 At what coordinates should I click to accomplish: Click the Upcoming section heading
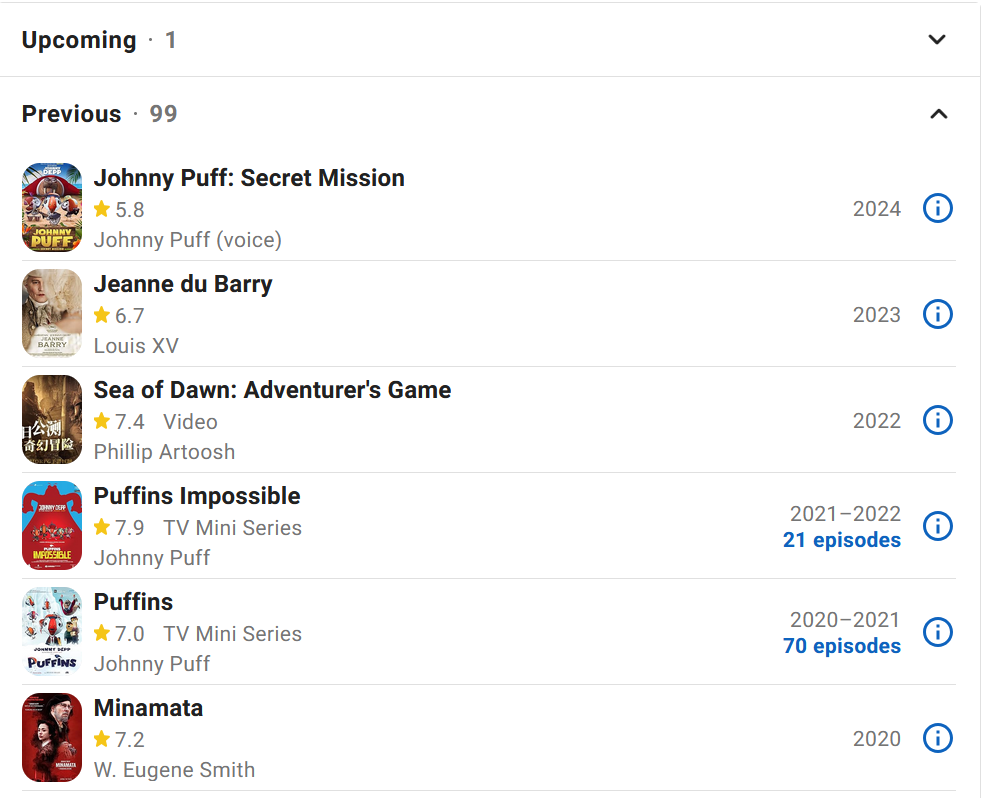[79, 40]
